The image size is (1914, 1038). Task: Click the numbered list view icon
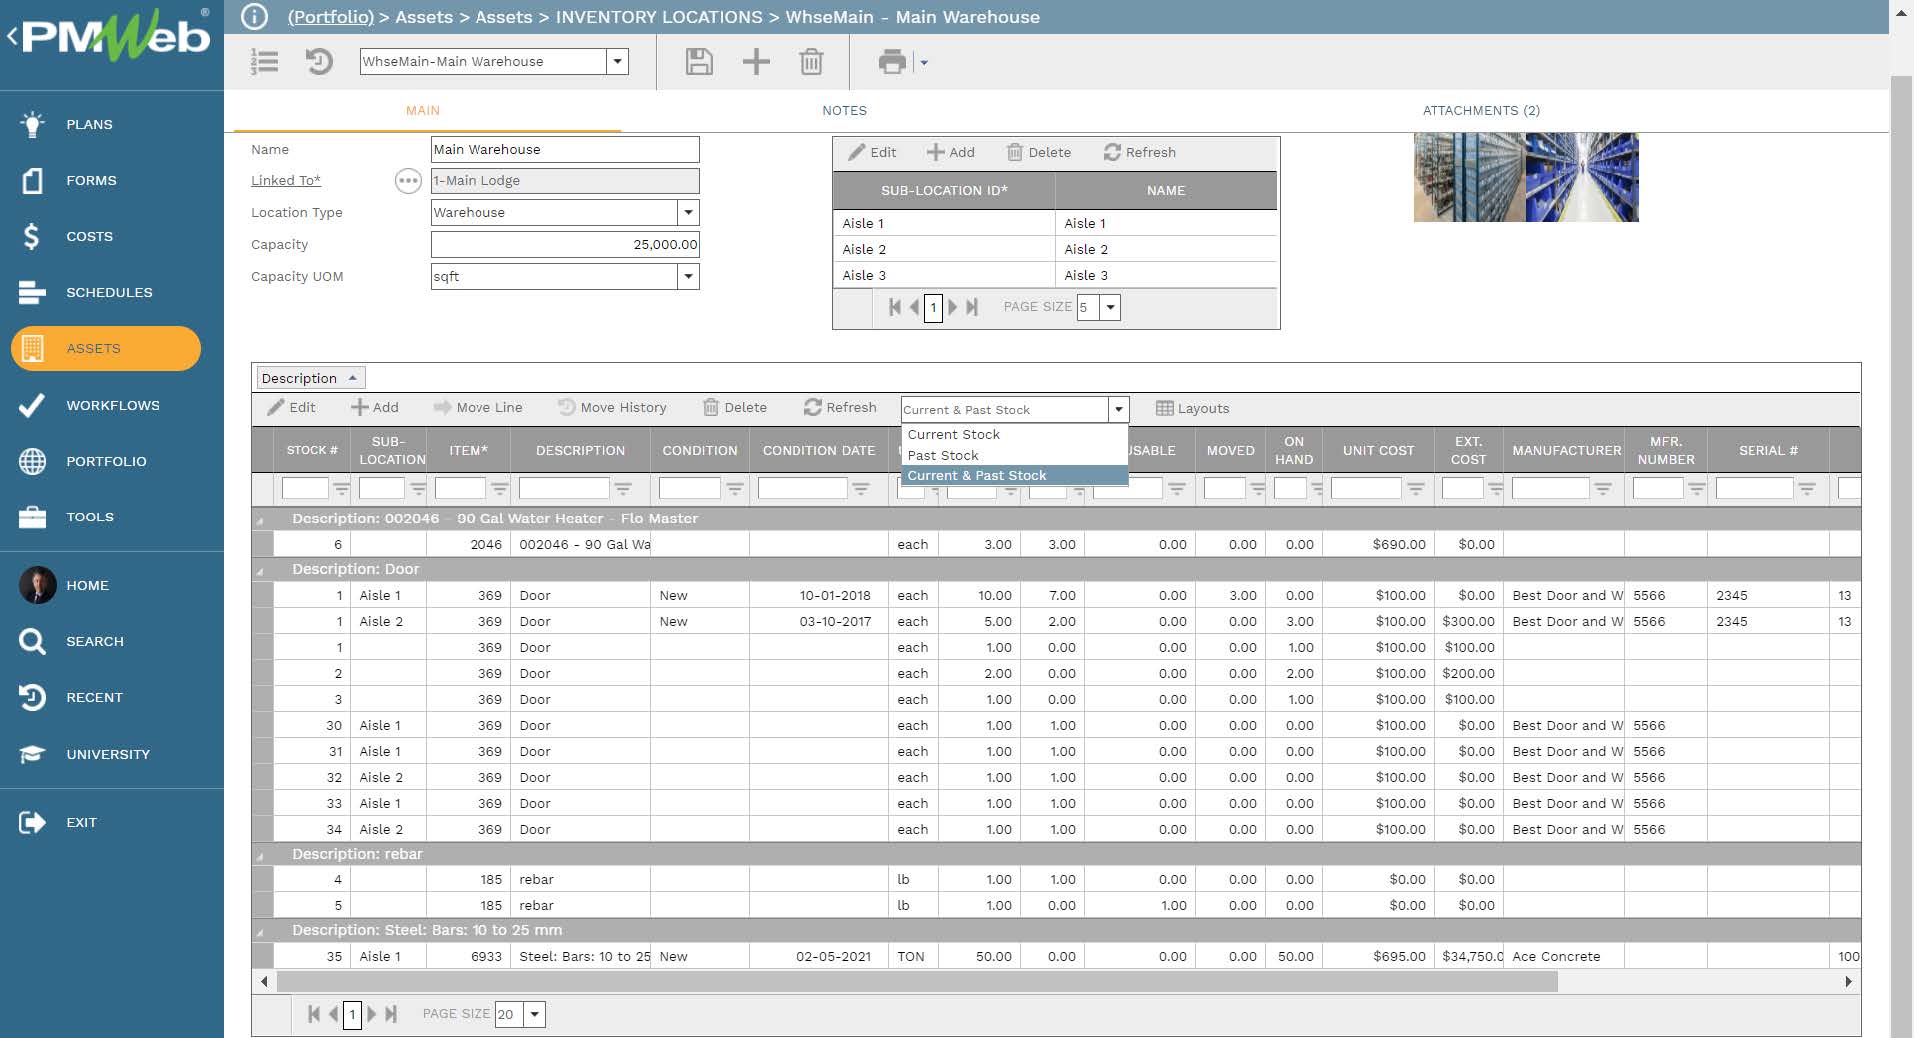point(264,62)
